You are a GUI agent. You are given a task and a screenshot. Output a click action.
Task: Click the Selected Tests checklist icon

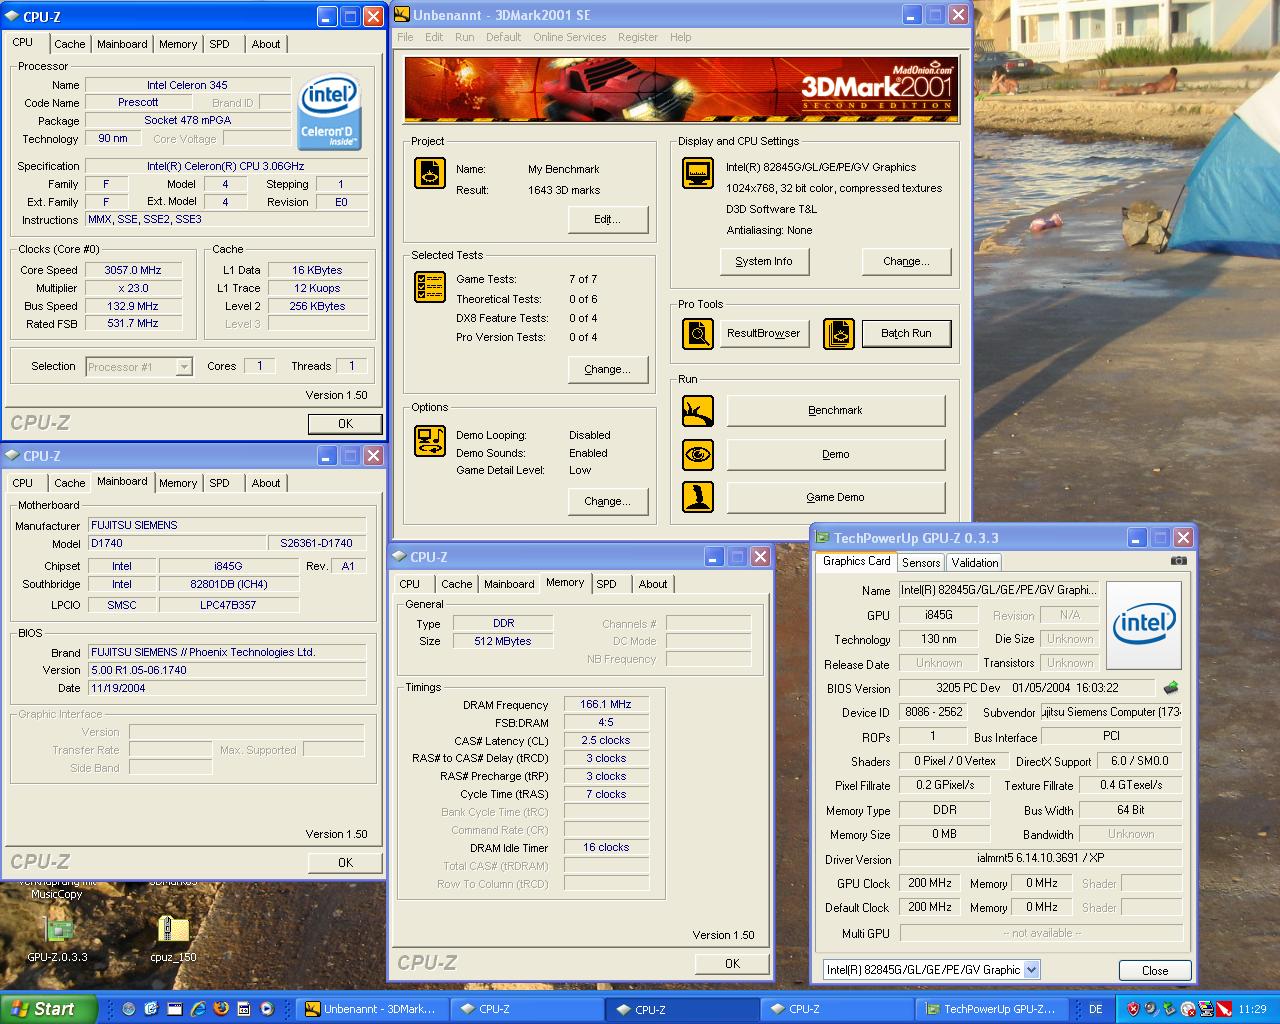430,287
